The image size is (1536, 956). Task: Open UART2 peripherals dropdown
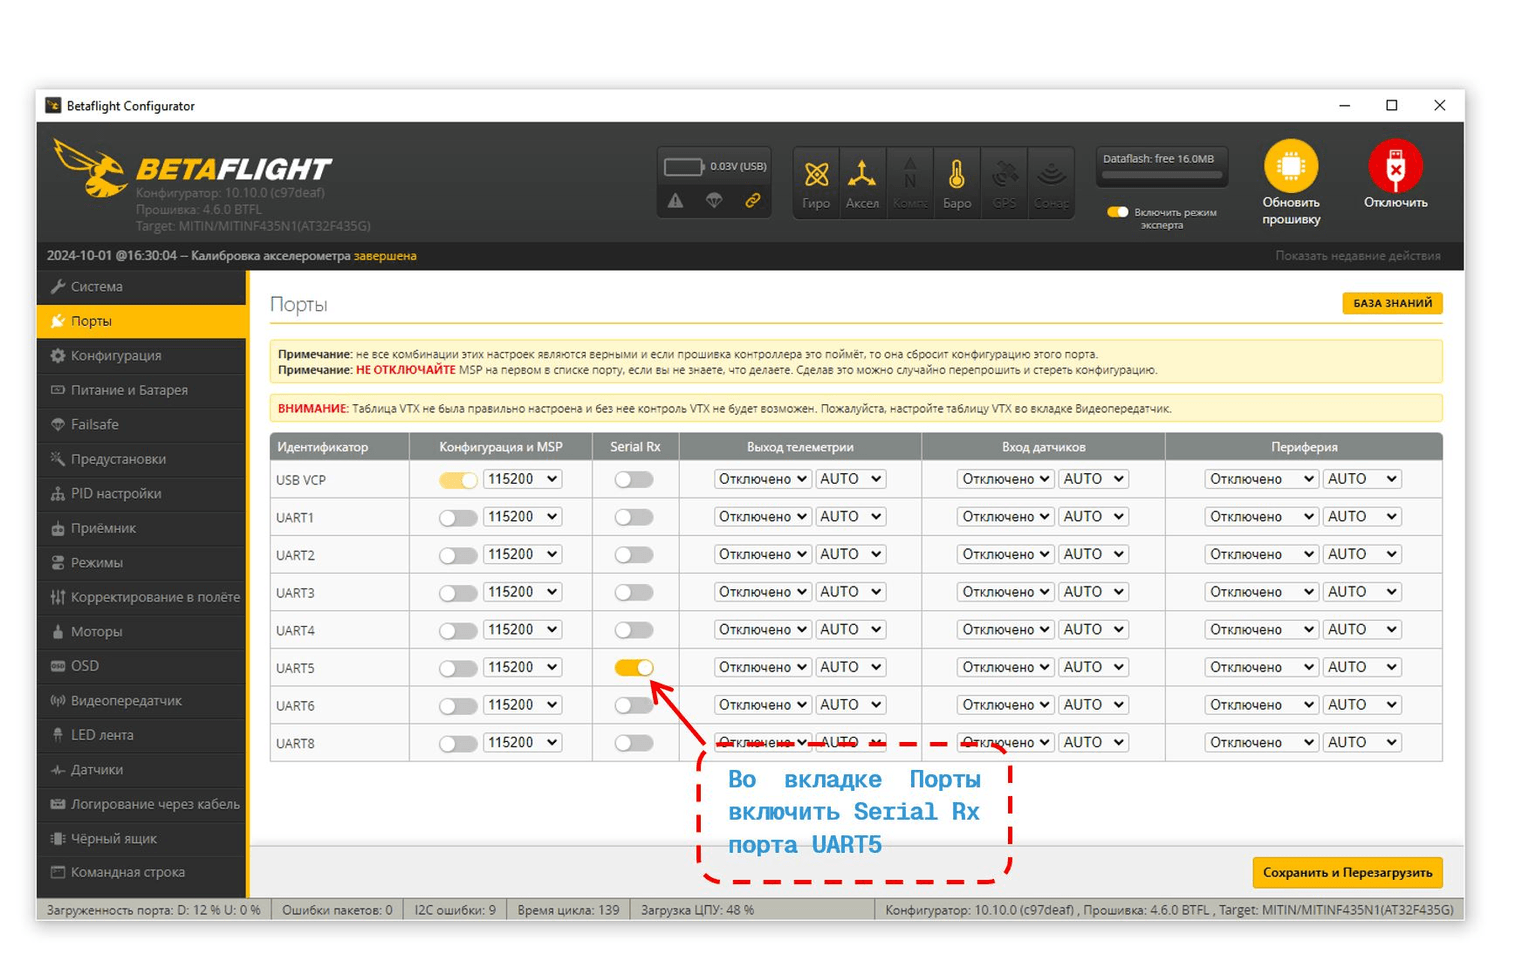click(1261, 554)
